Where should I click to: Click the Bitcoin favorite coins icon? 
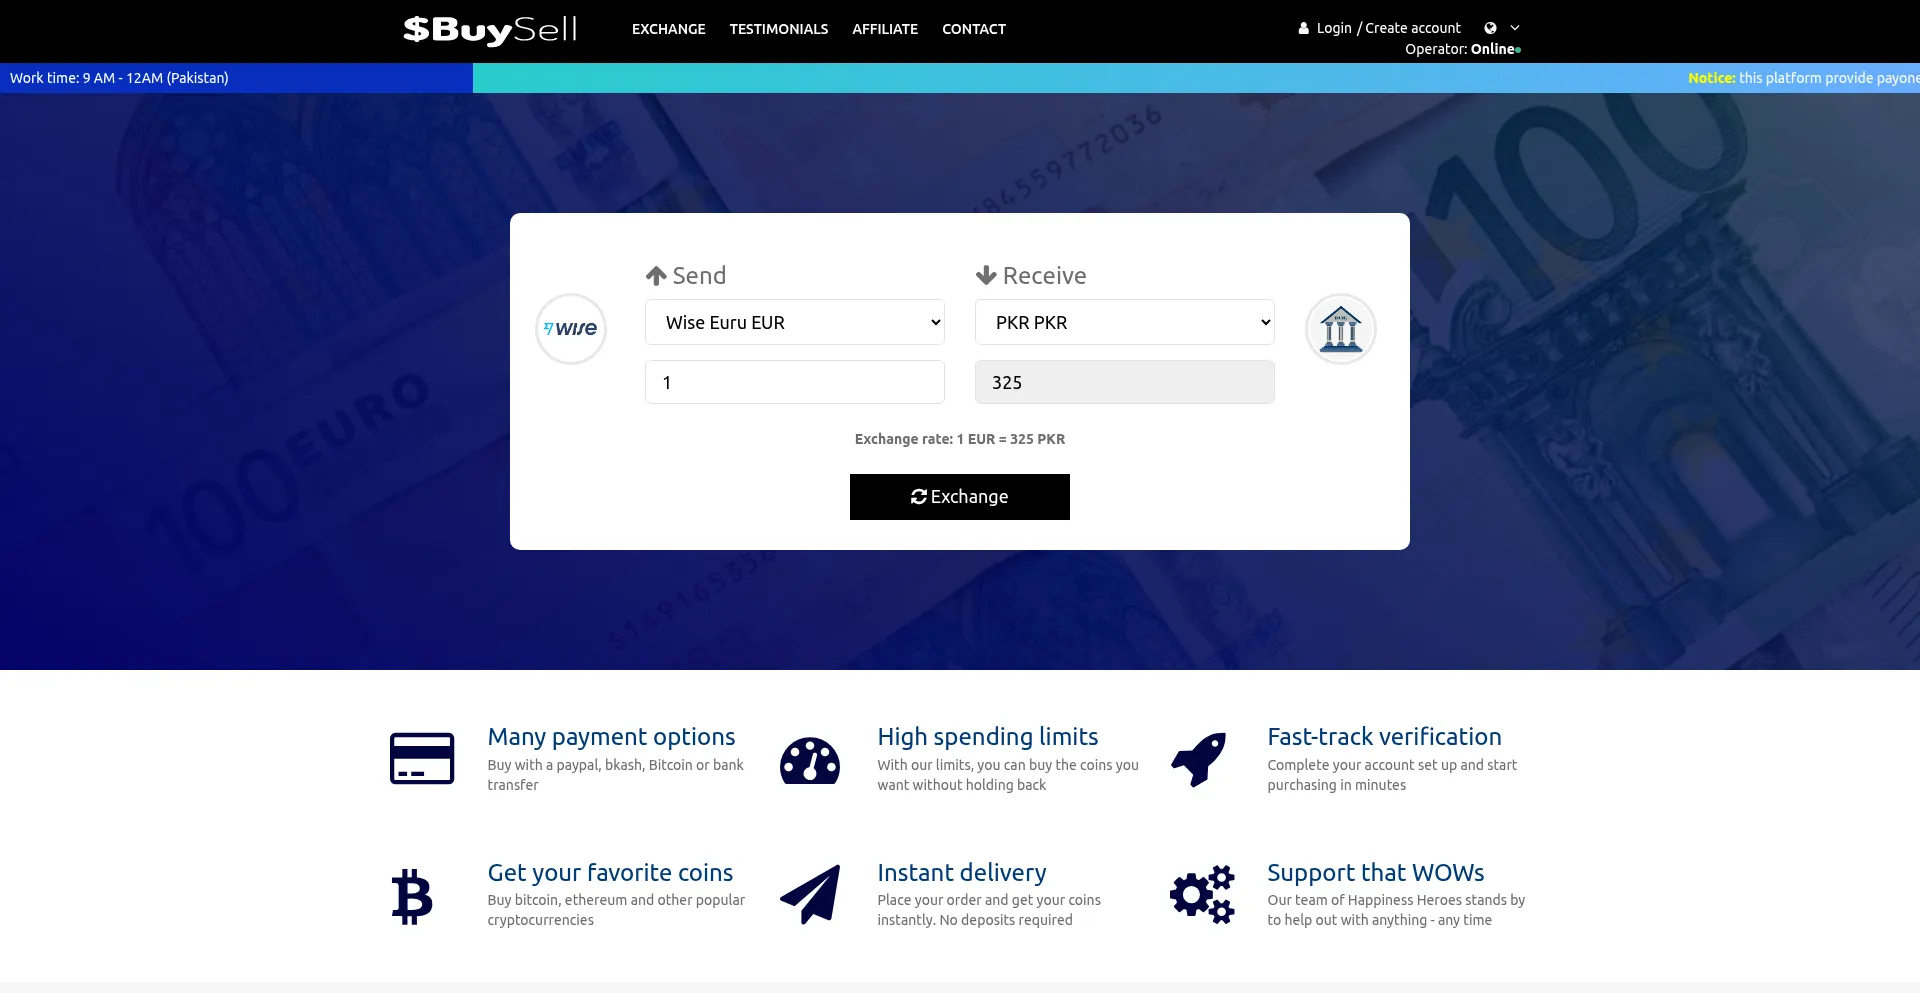(x=412, y=896)
